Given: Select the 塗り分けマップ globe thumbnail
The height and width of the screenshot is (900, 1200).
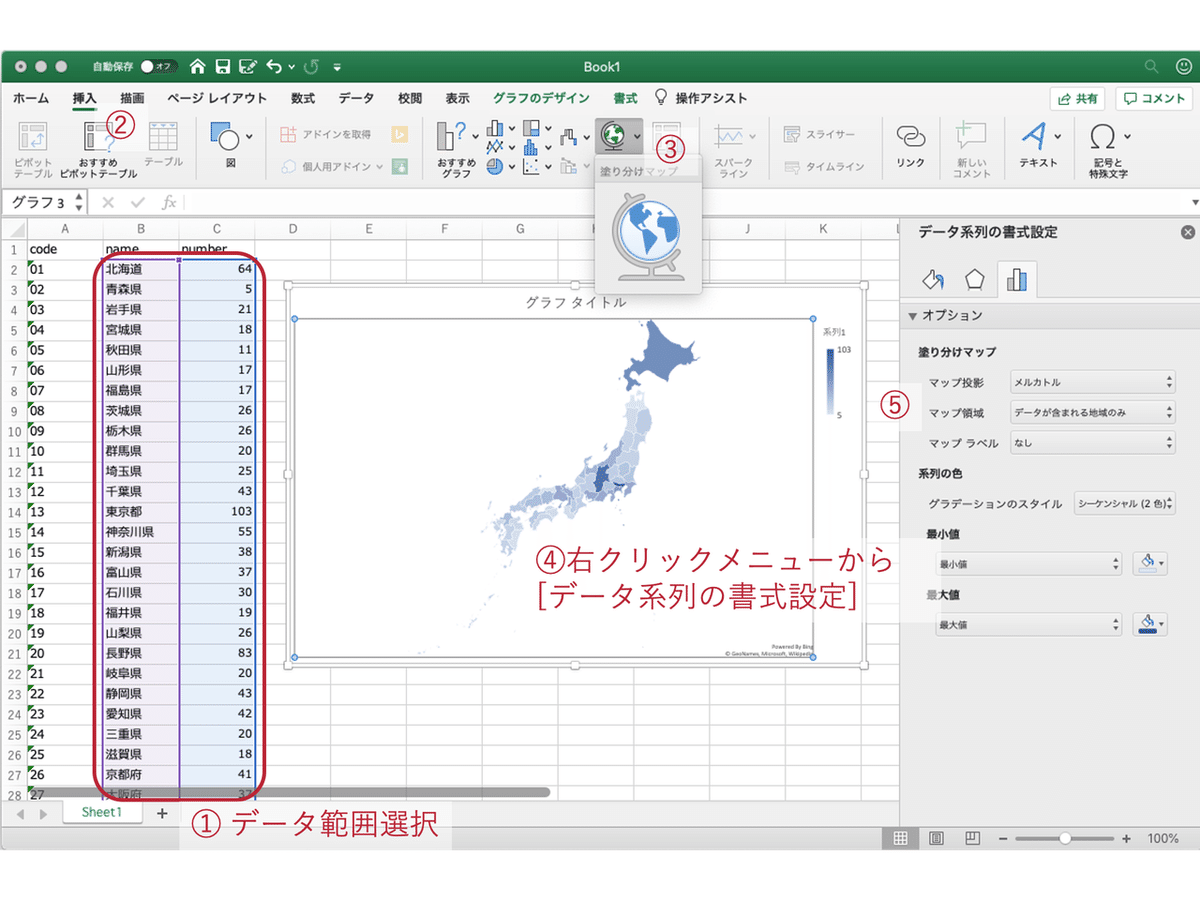Looking at the screenshot, I should point(647,239).
